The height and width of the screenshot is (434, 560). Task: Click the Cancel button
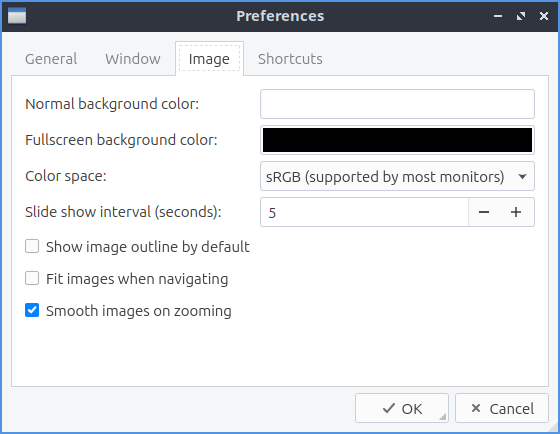(x=502, y=408)
